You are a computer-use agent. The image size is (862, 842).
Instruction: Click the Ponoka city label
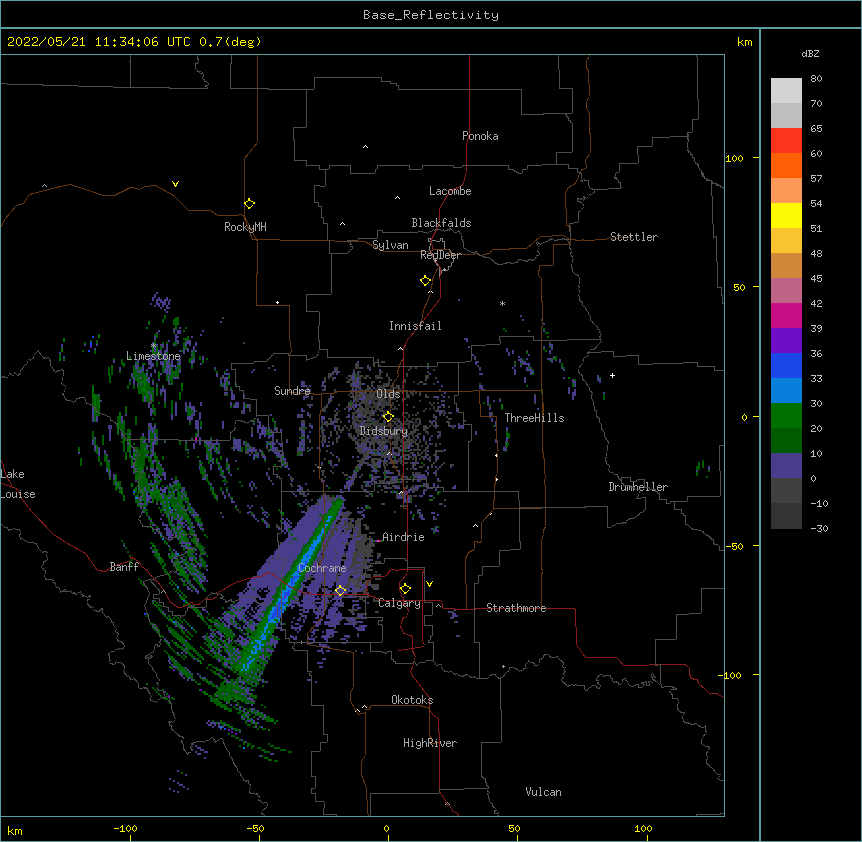point(480,136)
